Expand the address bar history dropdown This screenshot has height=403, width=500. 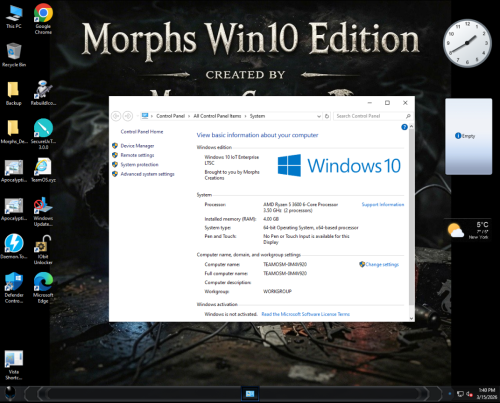point(319,116)
